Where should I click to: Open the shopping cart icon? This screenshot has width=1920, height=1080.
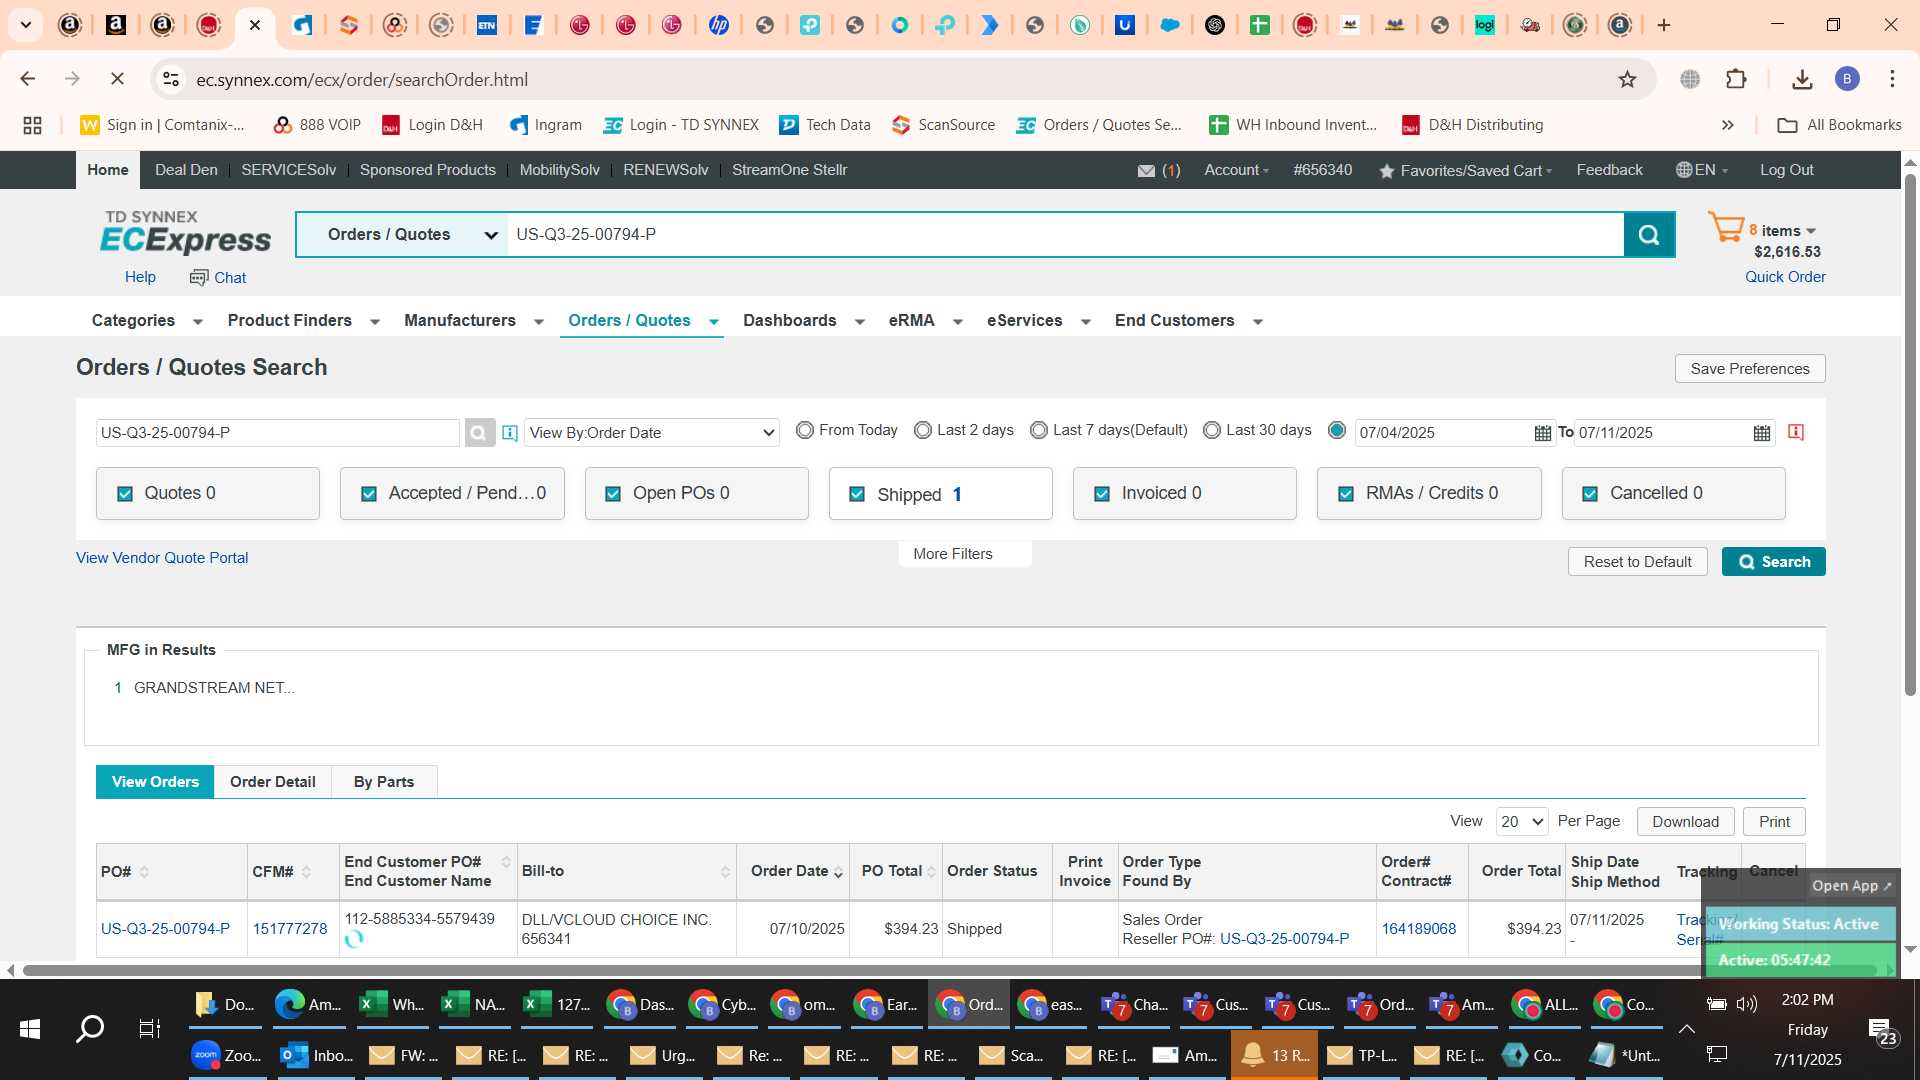[x=1726, y=228]
